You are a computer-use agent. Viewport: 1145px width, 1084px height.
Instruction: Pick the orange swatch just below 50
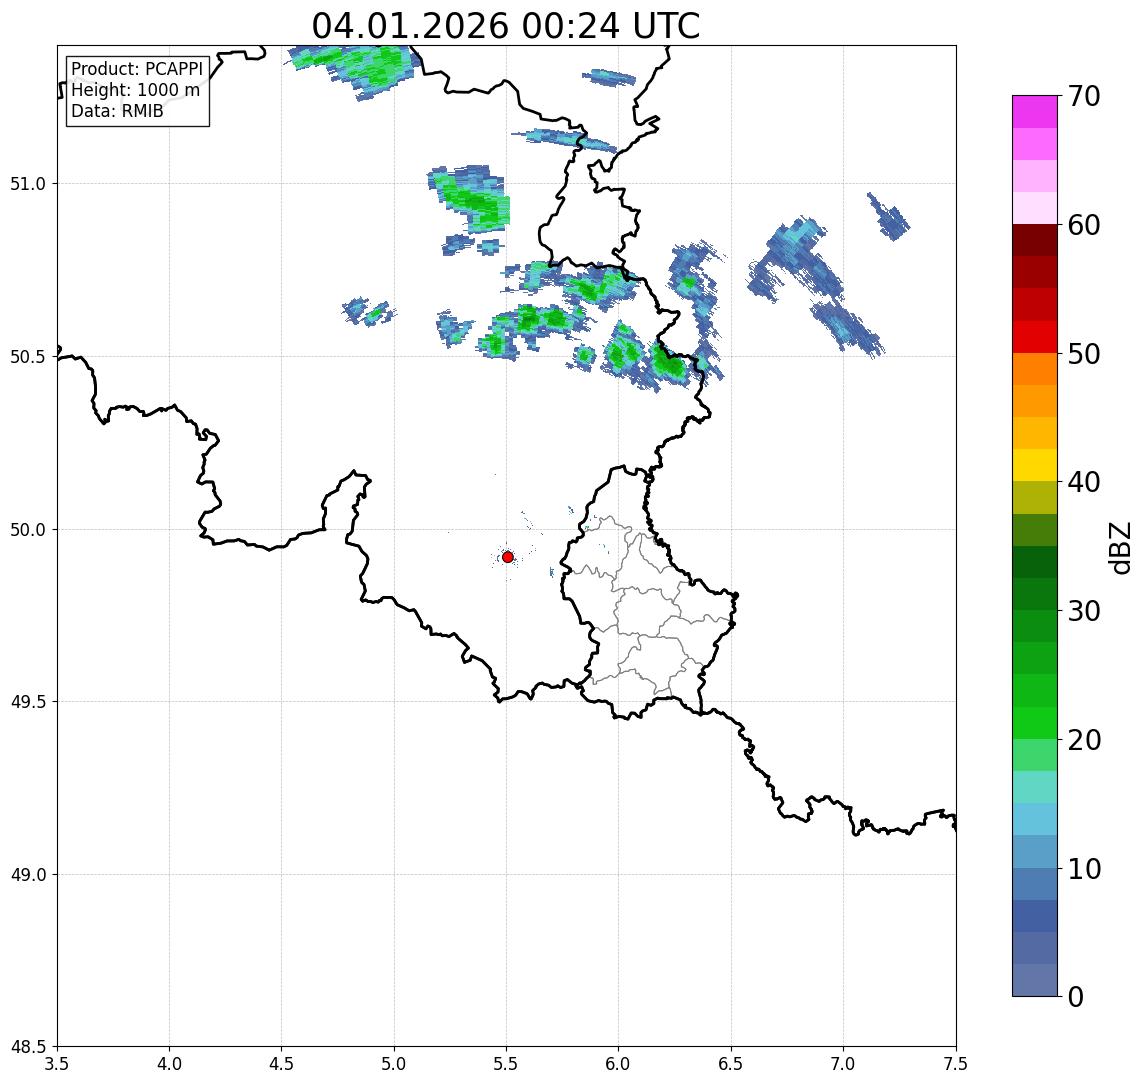[1035, 369]
